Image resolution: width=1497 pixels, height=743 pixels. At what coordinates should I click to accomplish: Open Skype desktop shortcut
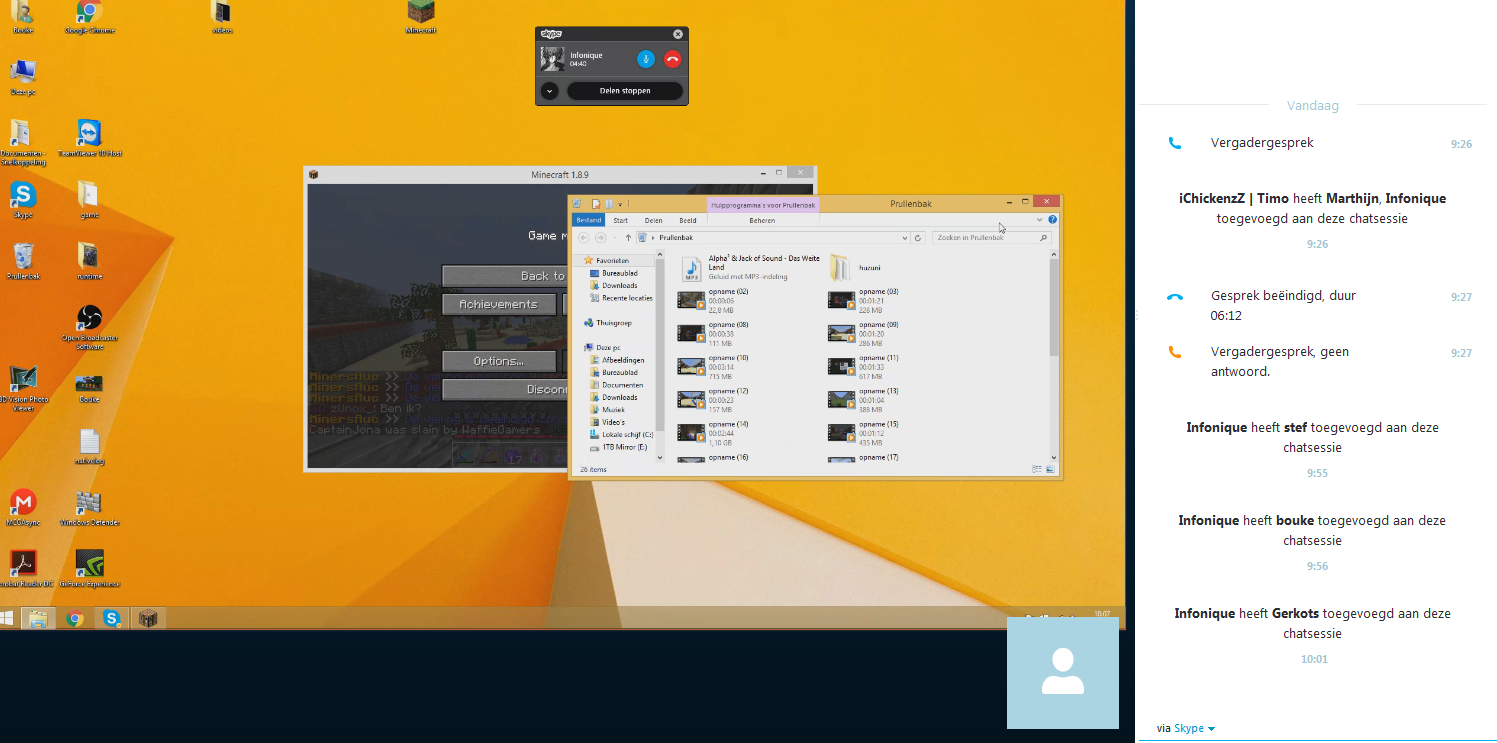coord(22,200)
